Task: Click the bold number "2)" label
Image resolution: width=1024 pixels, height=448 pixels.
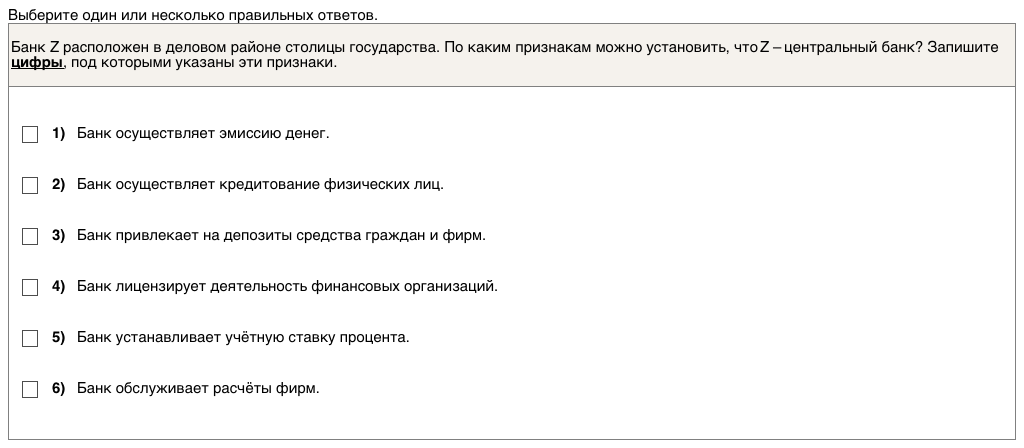Action: click(x=58, y=184)
